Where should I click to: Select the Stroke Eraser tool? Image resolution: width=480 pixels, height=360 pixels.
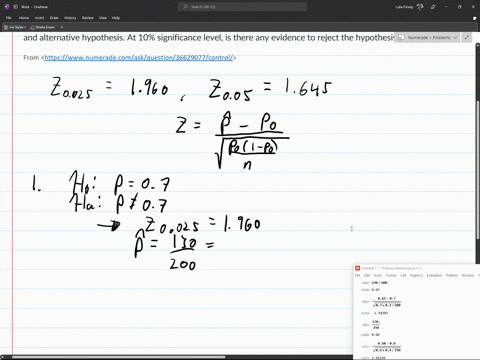pyautogui.click(x=42, y=27)
